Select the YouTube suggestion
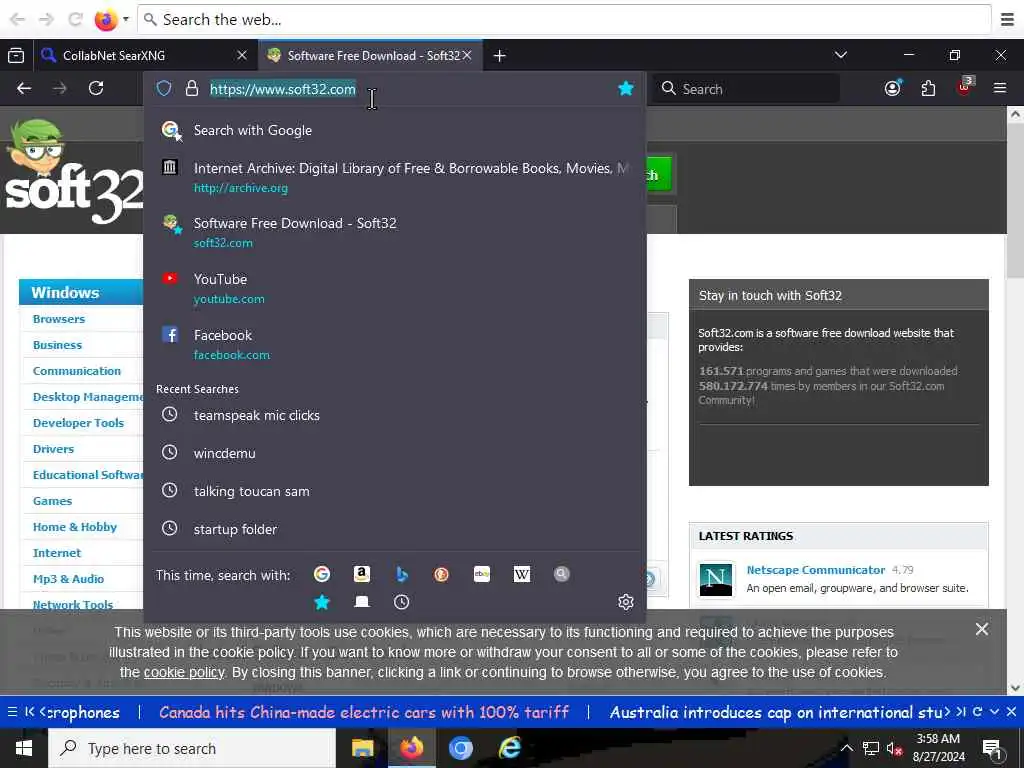This screenshot has width=1024, height=768. [394, 289]
